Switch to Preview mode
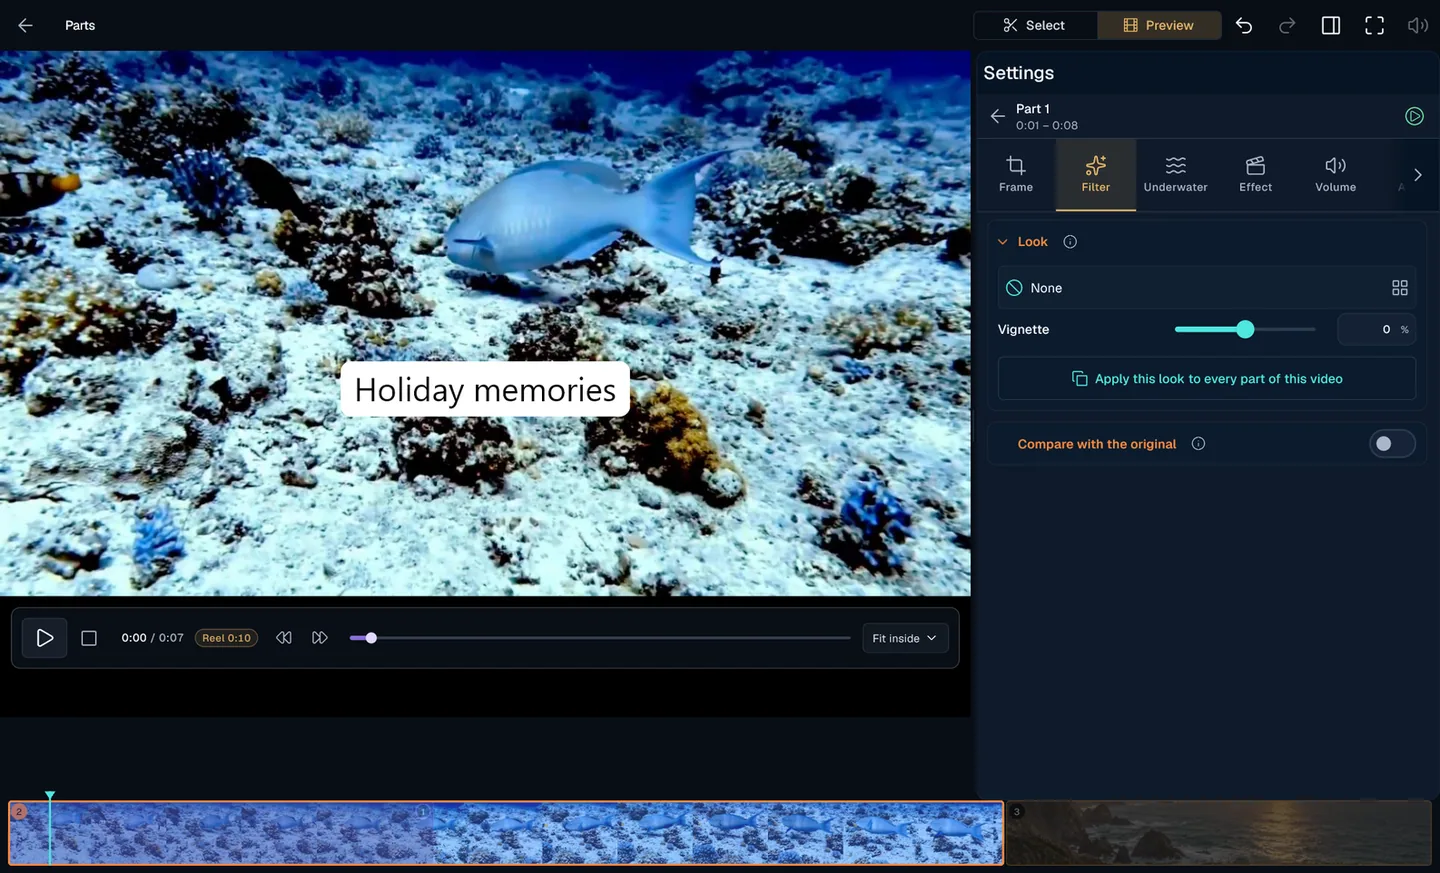Screen dimensions: 1440x873 pos(1159,25)
